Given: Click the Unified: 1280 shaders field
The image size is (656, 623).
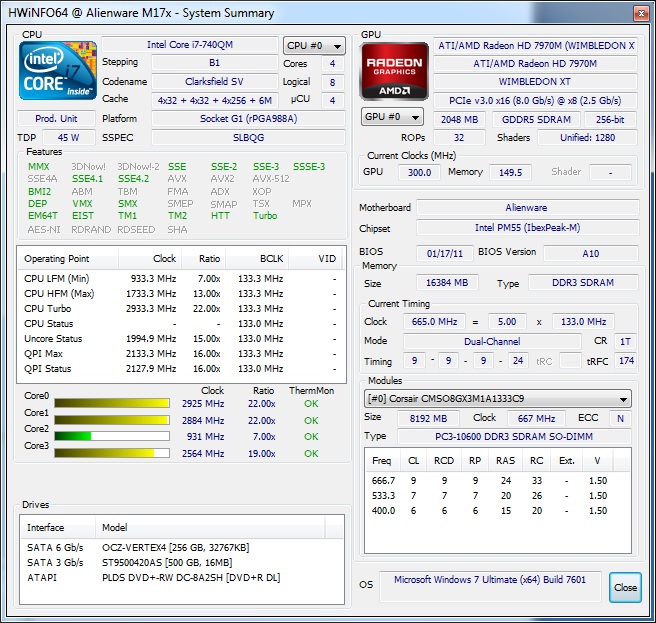Looking at the screenshot, I should point(587,138).
